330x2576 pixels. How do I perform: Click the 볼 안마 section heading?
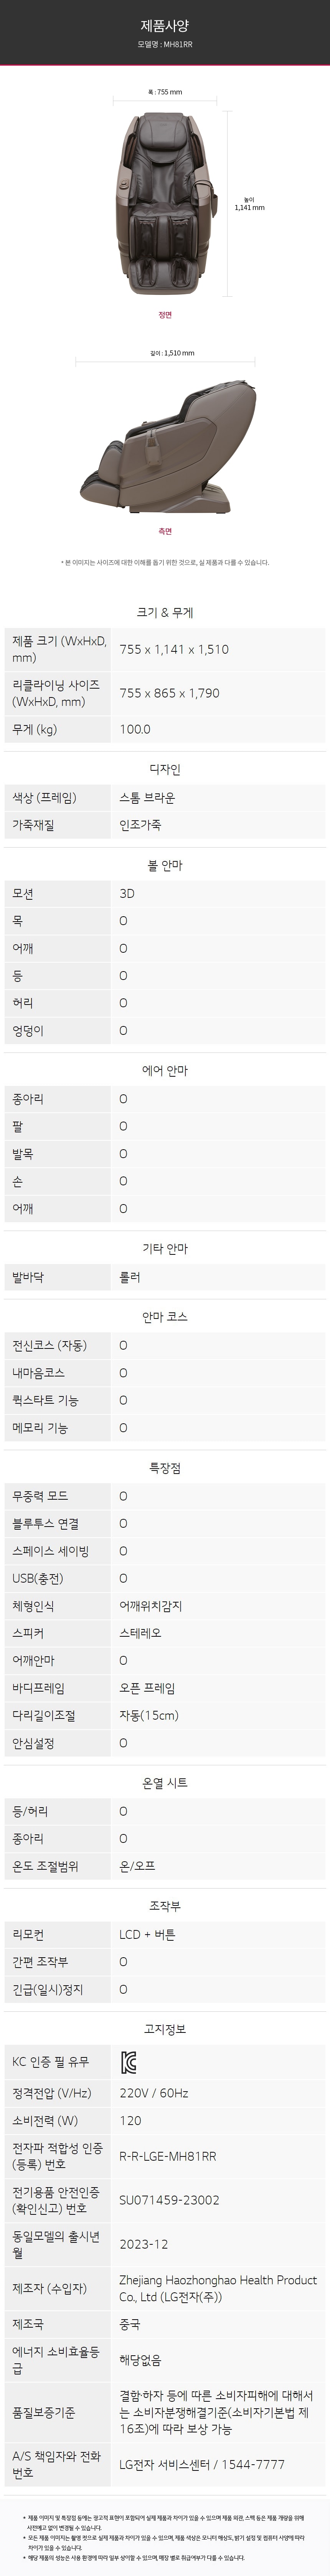(x=165, y=865)
